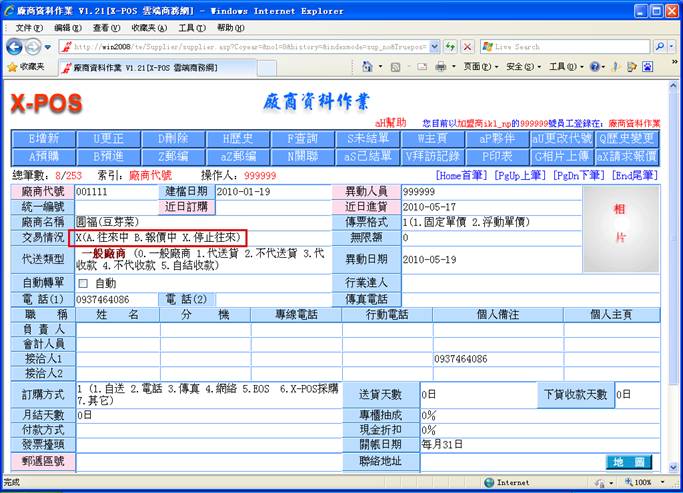Viewport: 683px width, 493px height.
Task: Click the home page icon in command bar
Action: pyautogui.click(x=367, y=66)
